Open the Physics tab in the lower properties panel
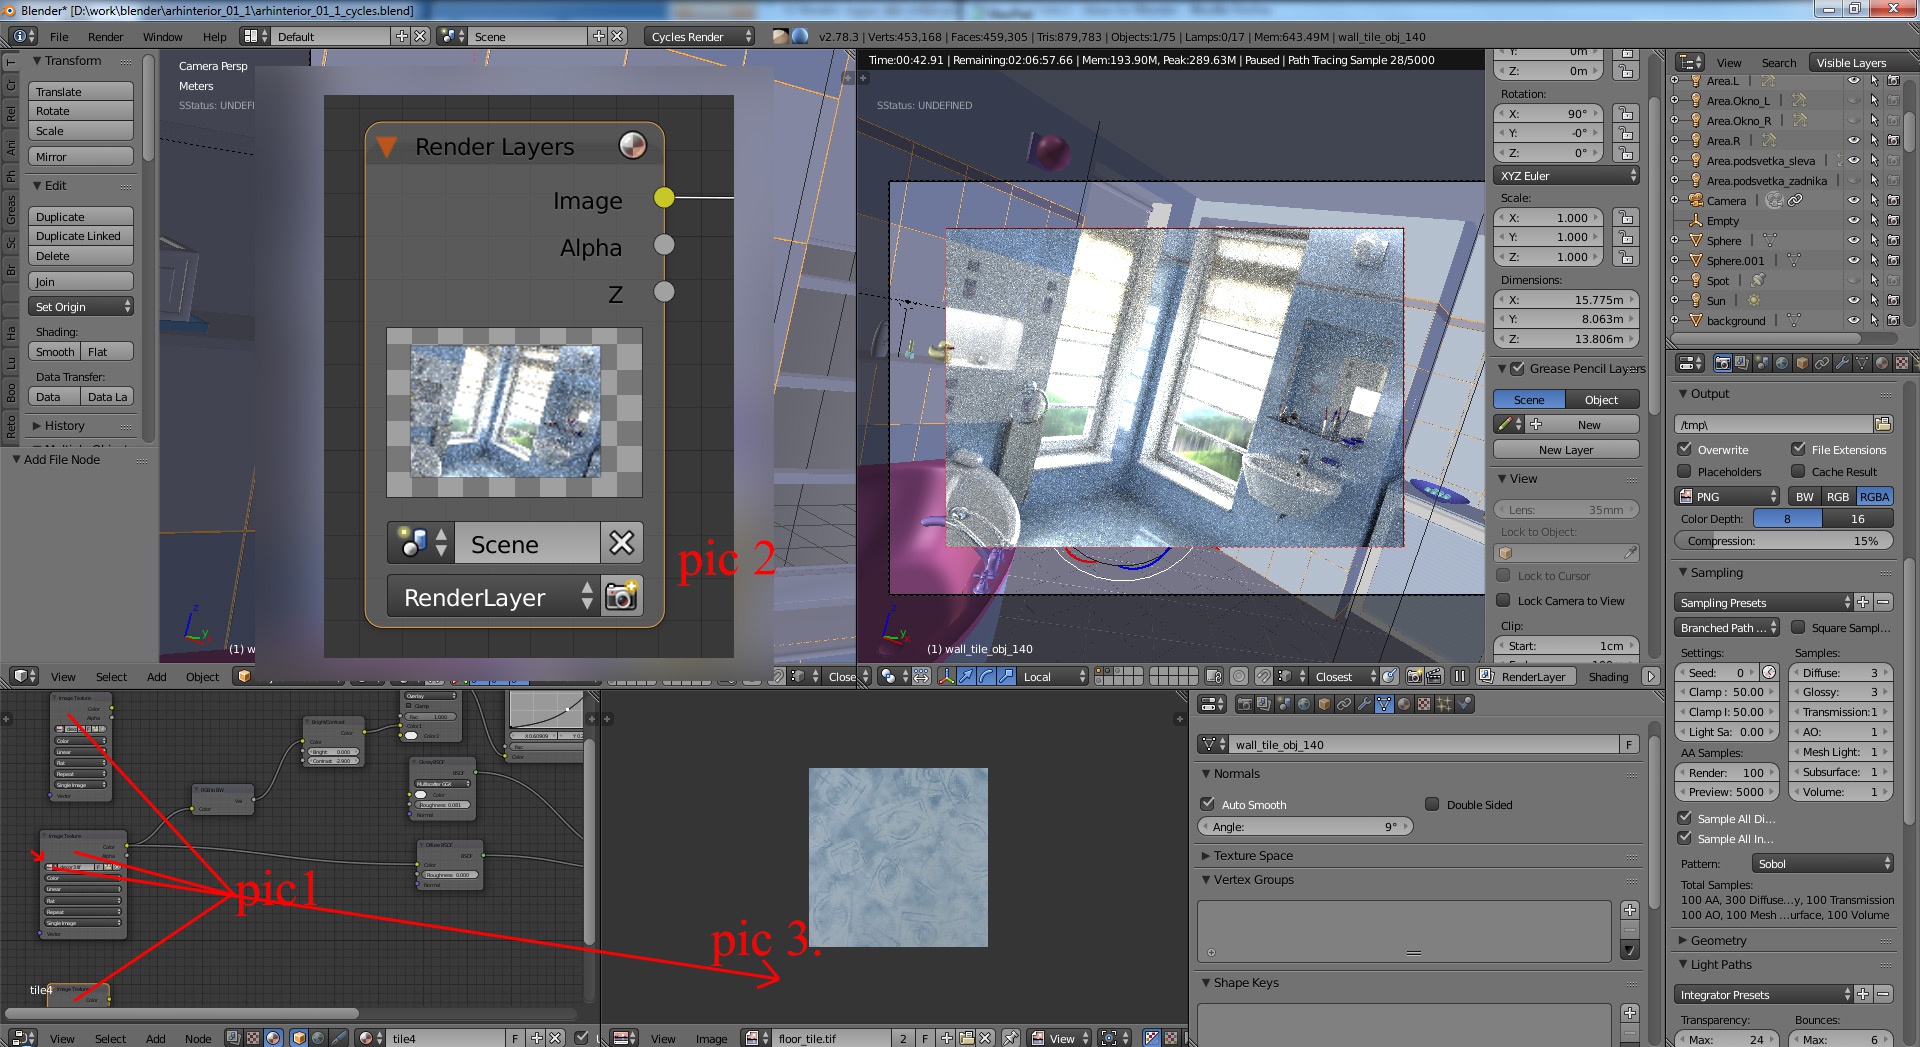 pyautogui.click(x=1464, y=704)
